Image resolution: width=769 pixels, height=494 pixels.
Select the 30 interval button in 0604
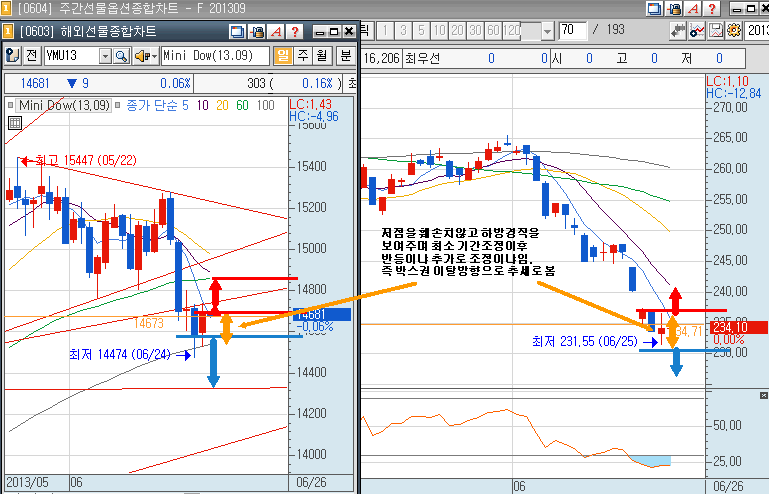475,31
